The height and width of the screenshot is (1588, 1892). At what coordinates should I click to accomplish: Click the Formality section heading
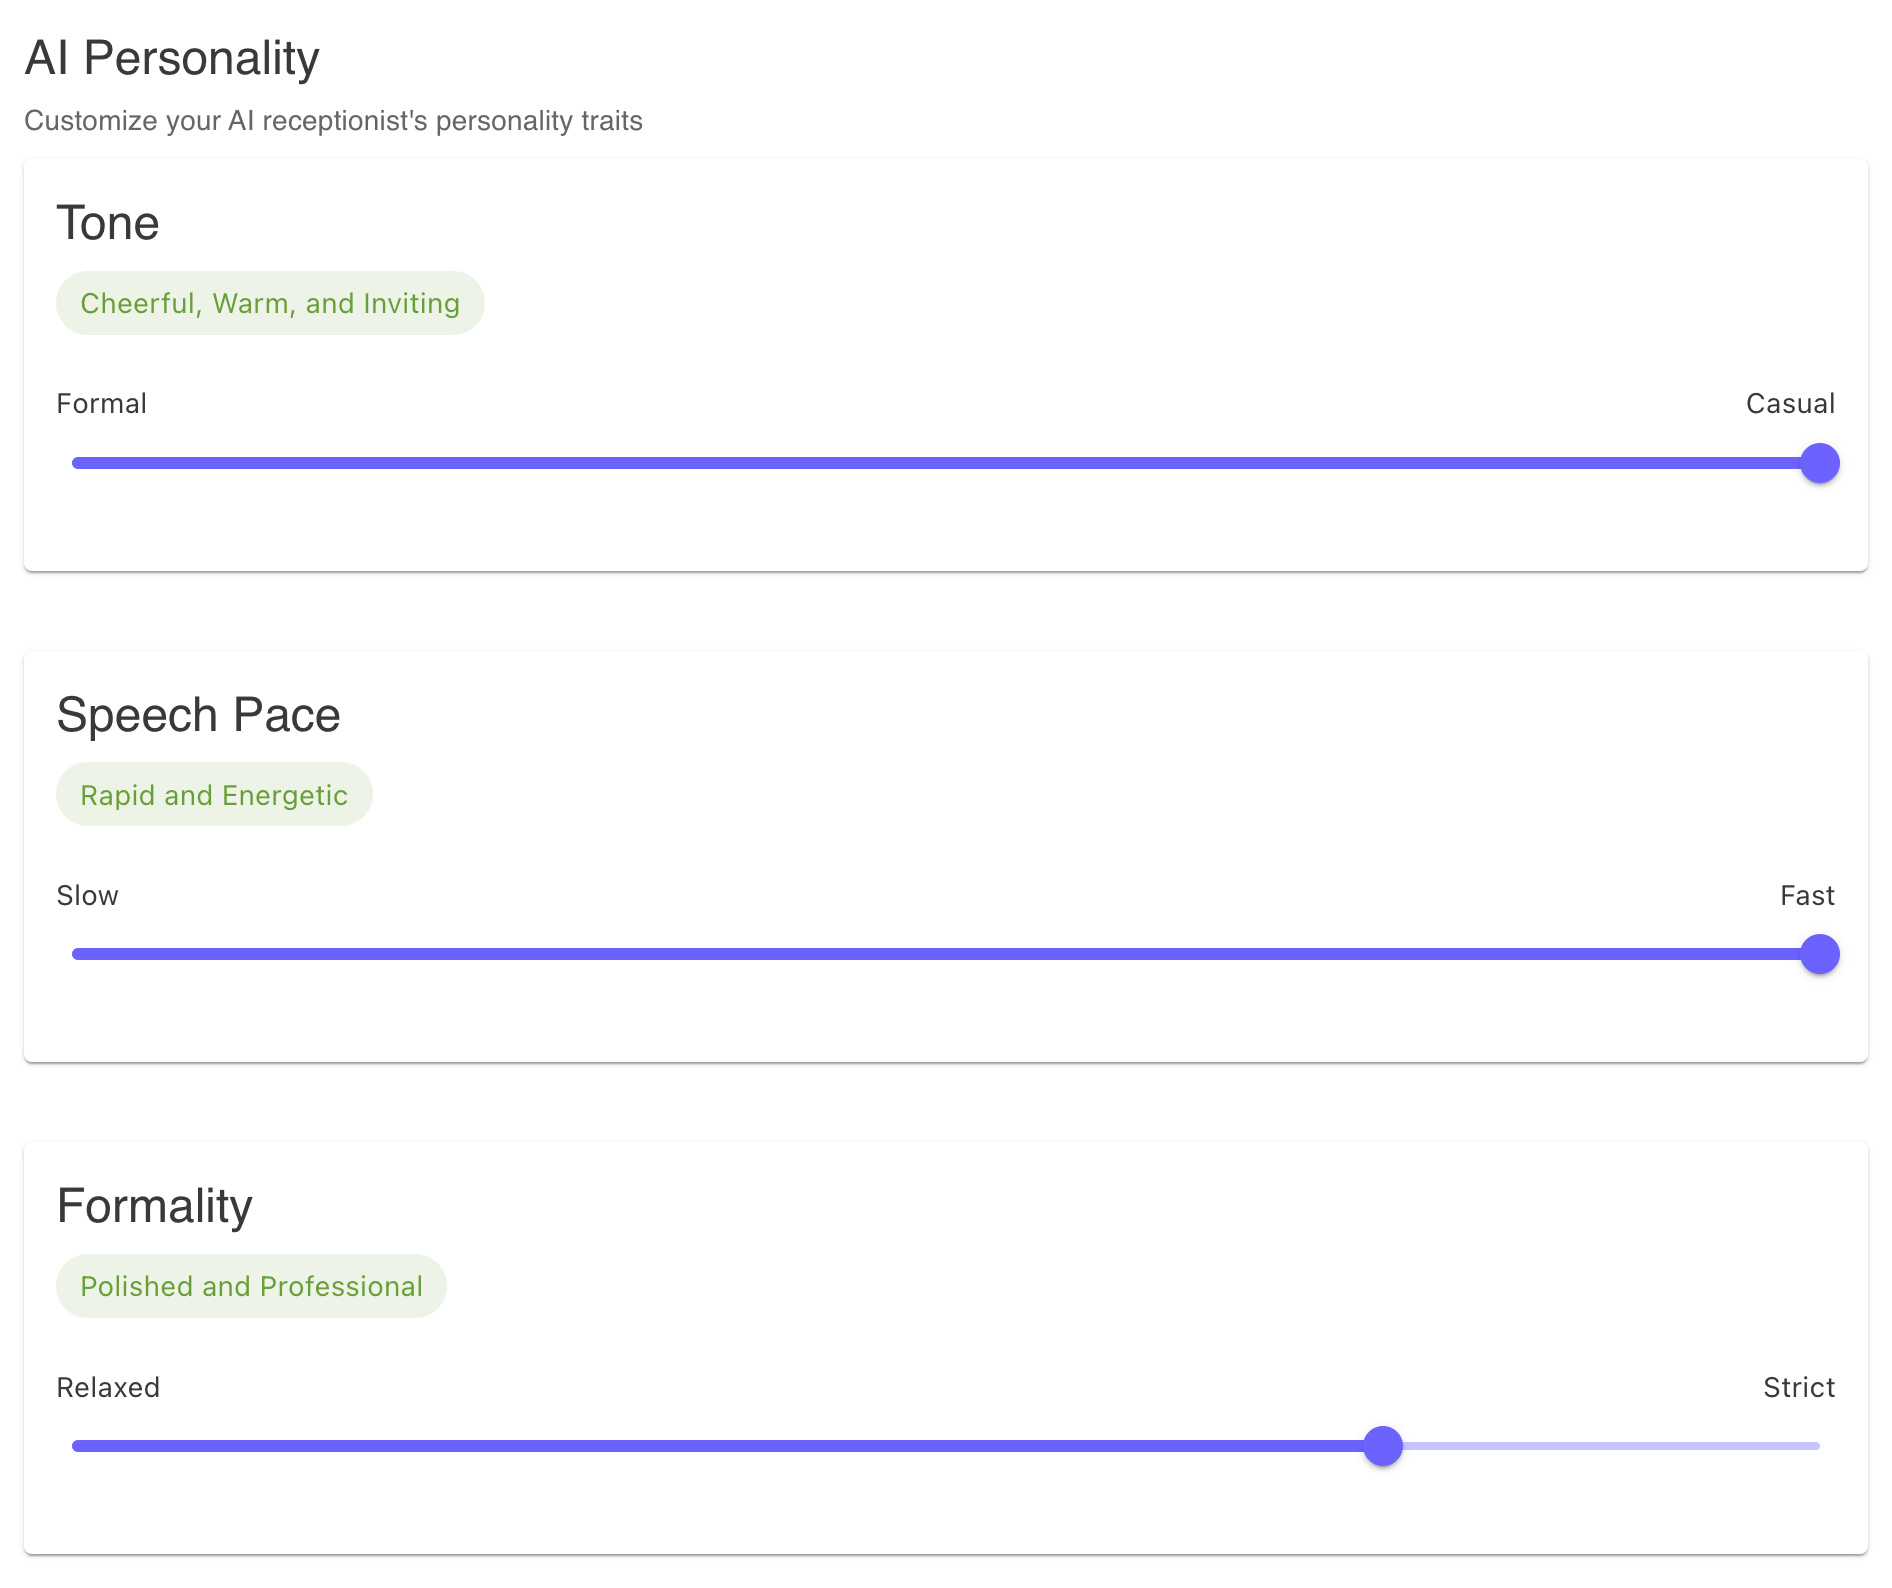154,1205
